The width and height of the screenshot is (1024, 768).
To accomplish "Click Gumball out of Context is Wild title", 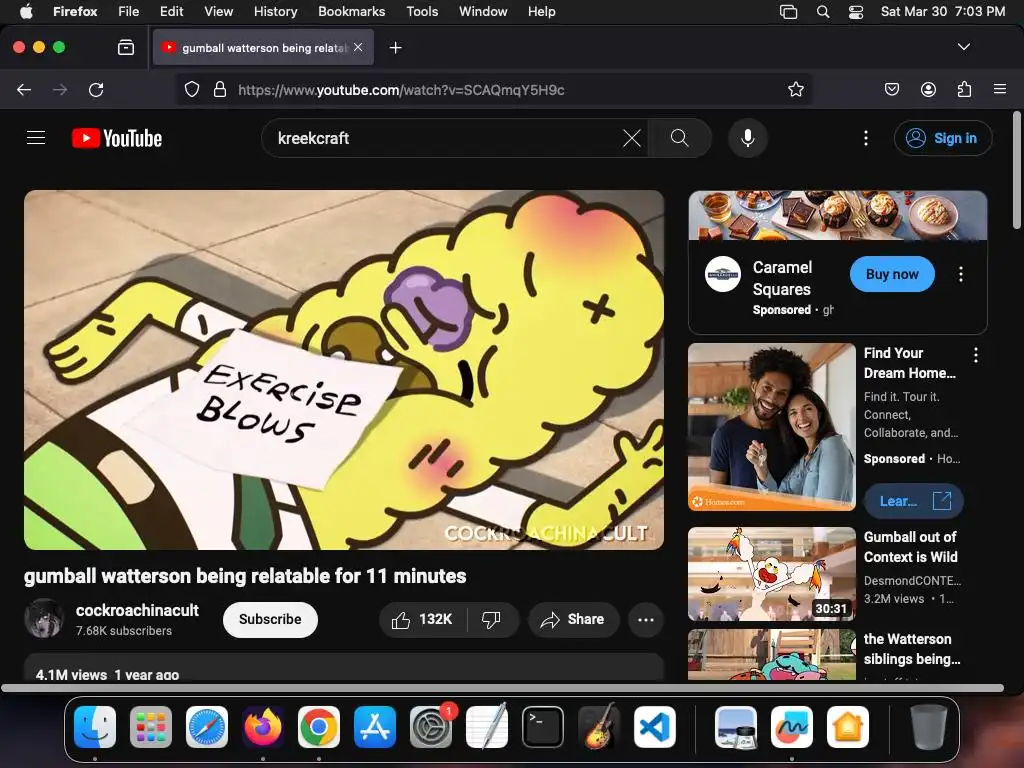I will [x=910, y=547].
